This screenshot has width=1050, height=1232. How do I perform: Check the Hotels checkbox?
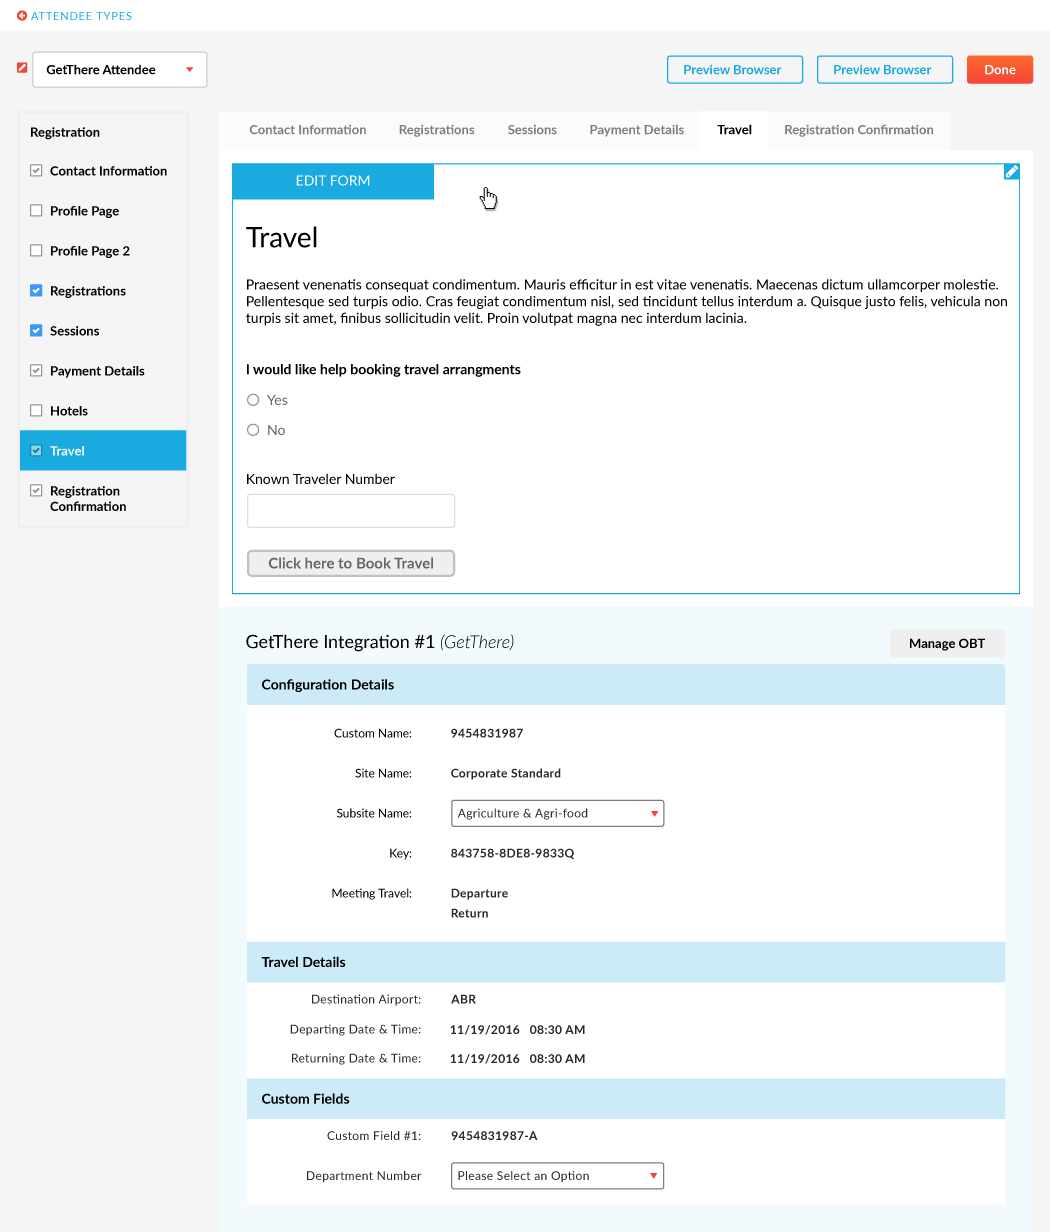36,411
